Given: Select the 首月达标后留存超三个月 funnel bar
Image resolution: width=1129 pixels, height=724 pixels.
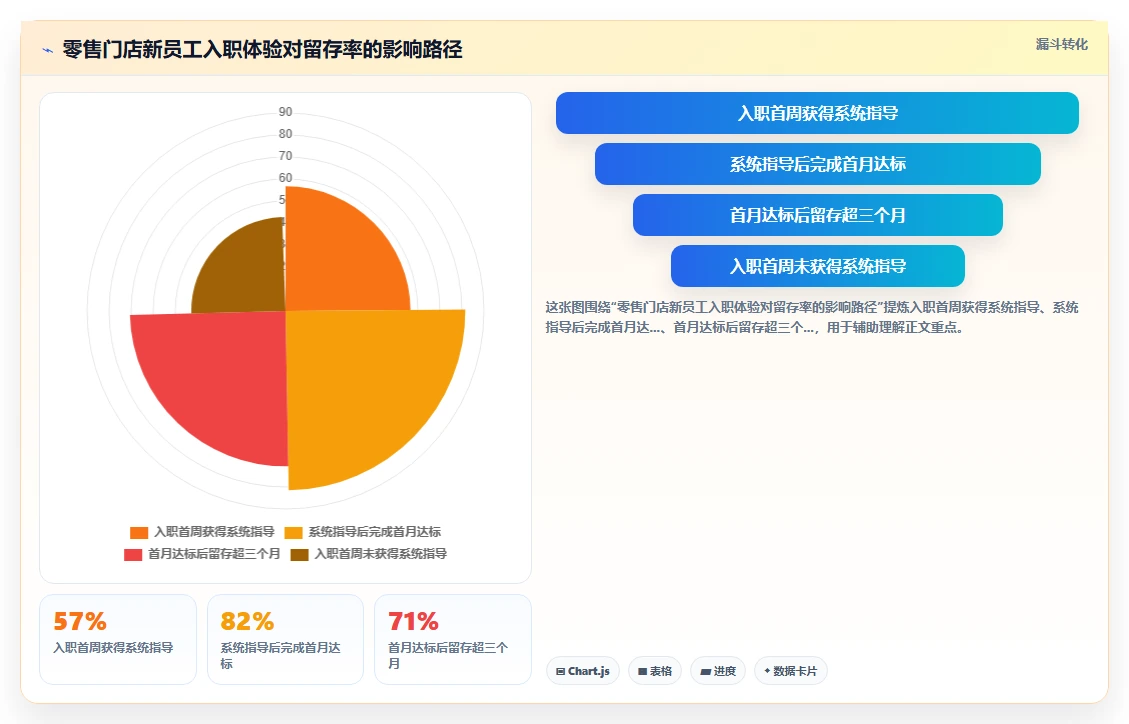Looking at the screenshot, I should tap(817, 215).
